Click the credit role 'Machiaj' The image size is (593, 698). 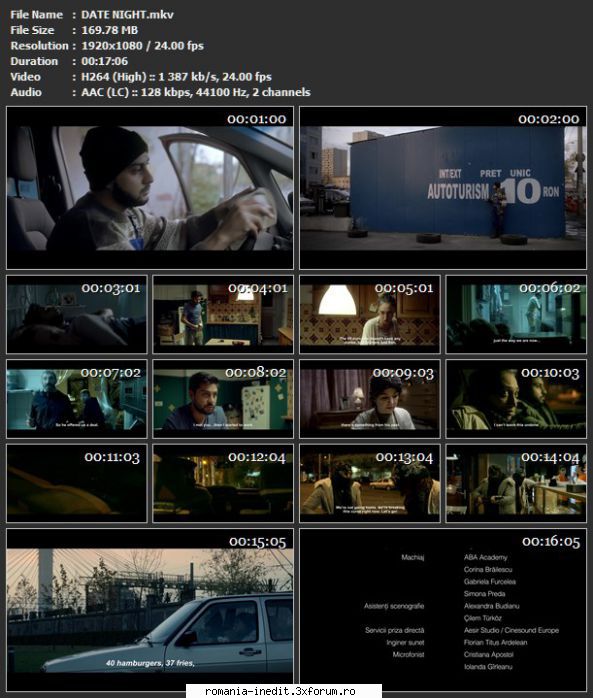[413, 557]
